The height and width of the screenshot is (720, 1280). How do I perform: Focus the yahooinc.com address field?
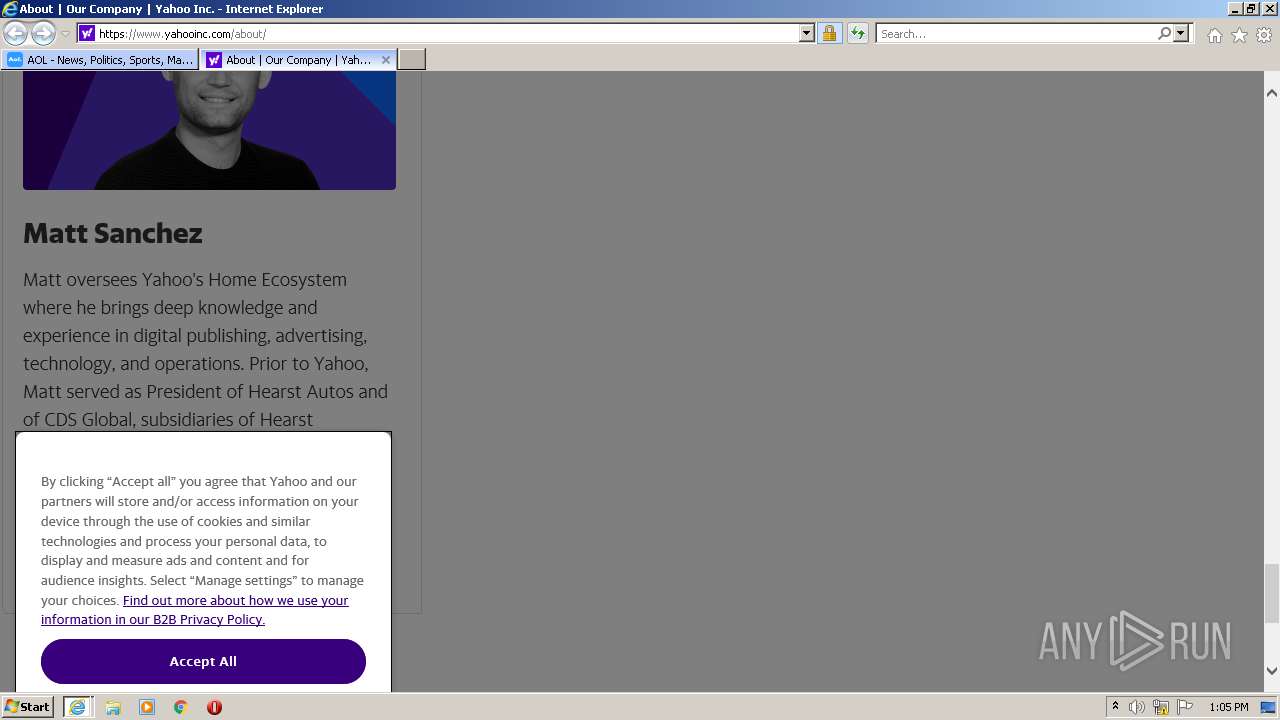click(447, 33)
